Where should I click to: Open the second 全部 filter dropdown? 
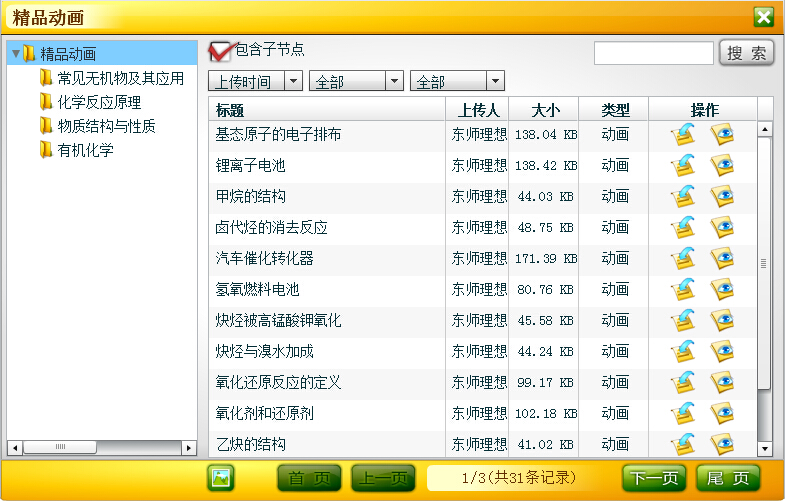495,82
